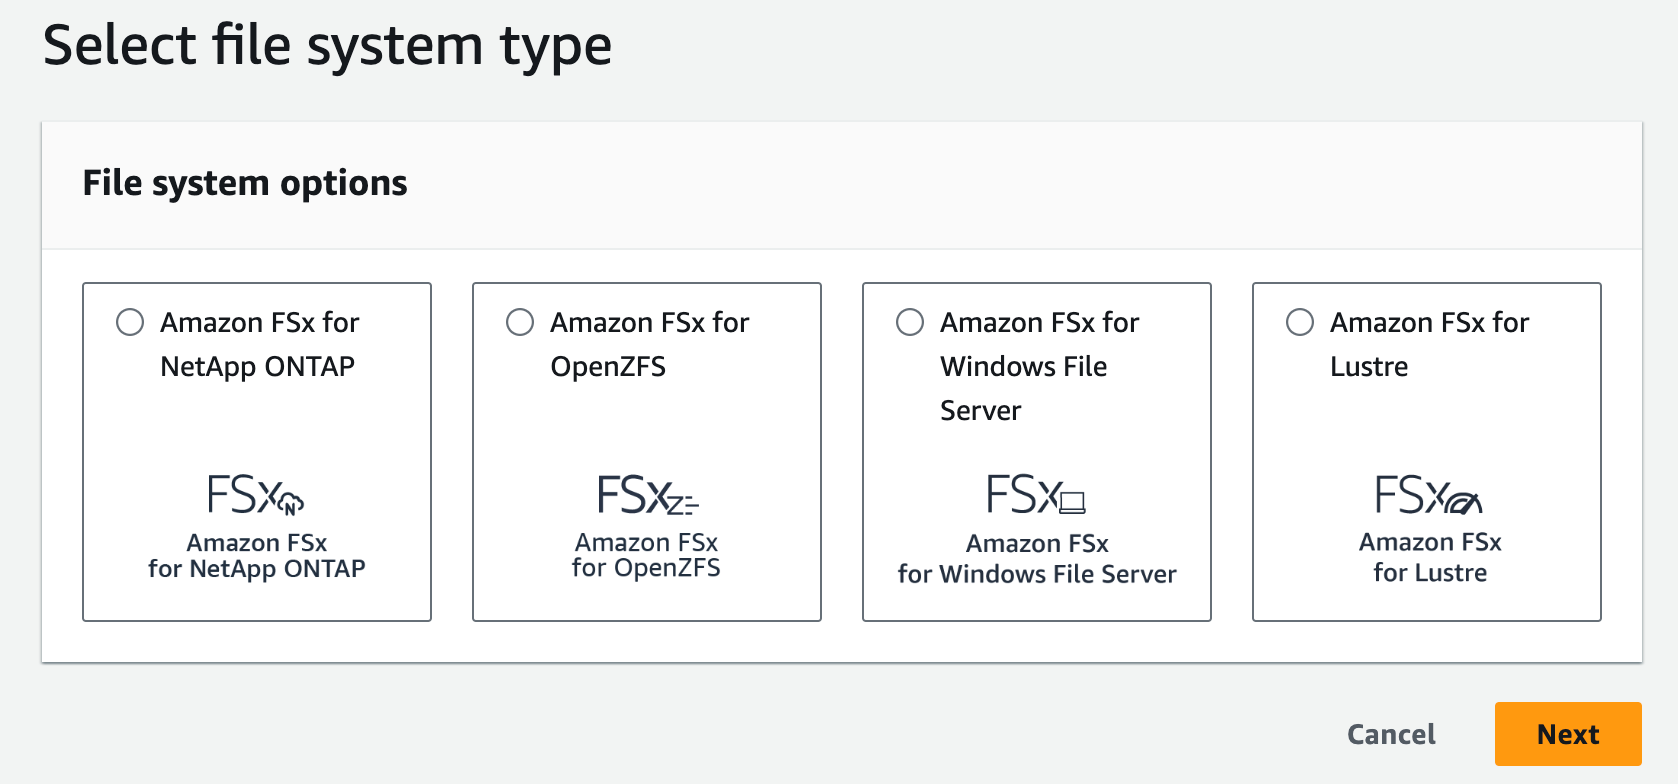Click the Select file system type title
Viewport: 1678px width, 784px height.
[329, 45]
